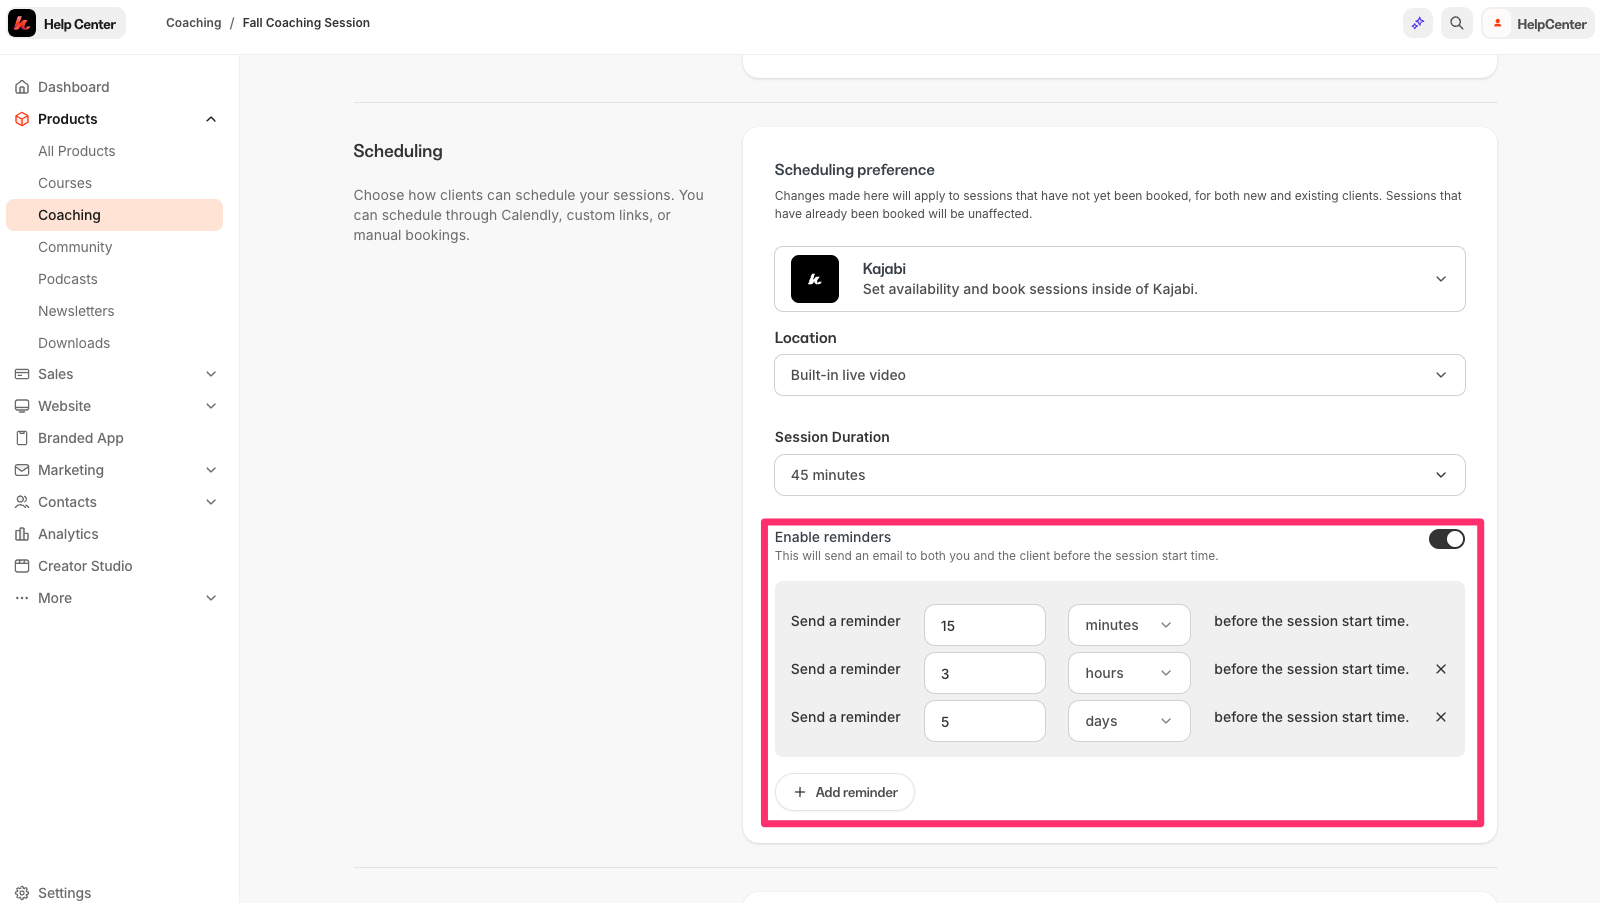
Task: Open Podcasts in the sidebar
Action: pos(68,279)
